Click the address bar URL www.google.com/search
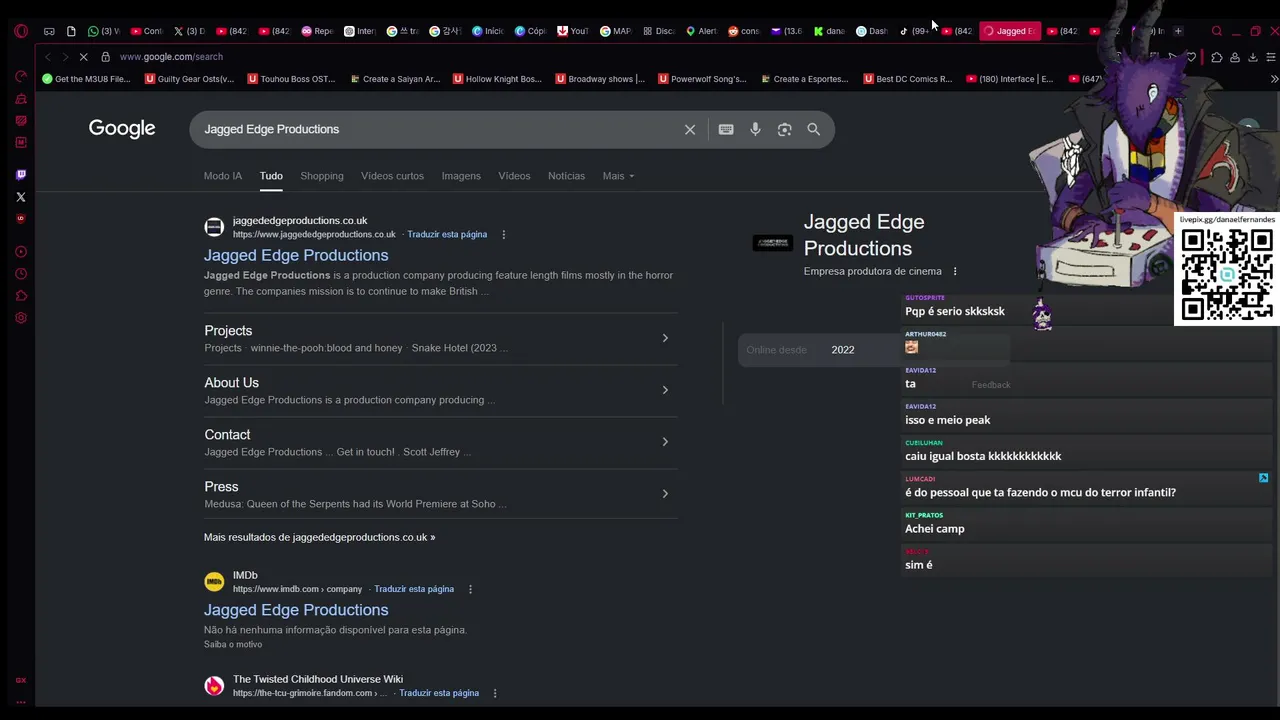This screenshot has height=720, width=1280. pyautogui.click(x=171, y=57)
